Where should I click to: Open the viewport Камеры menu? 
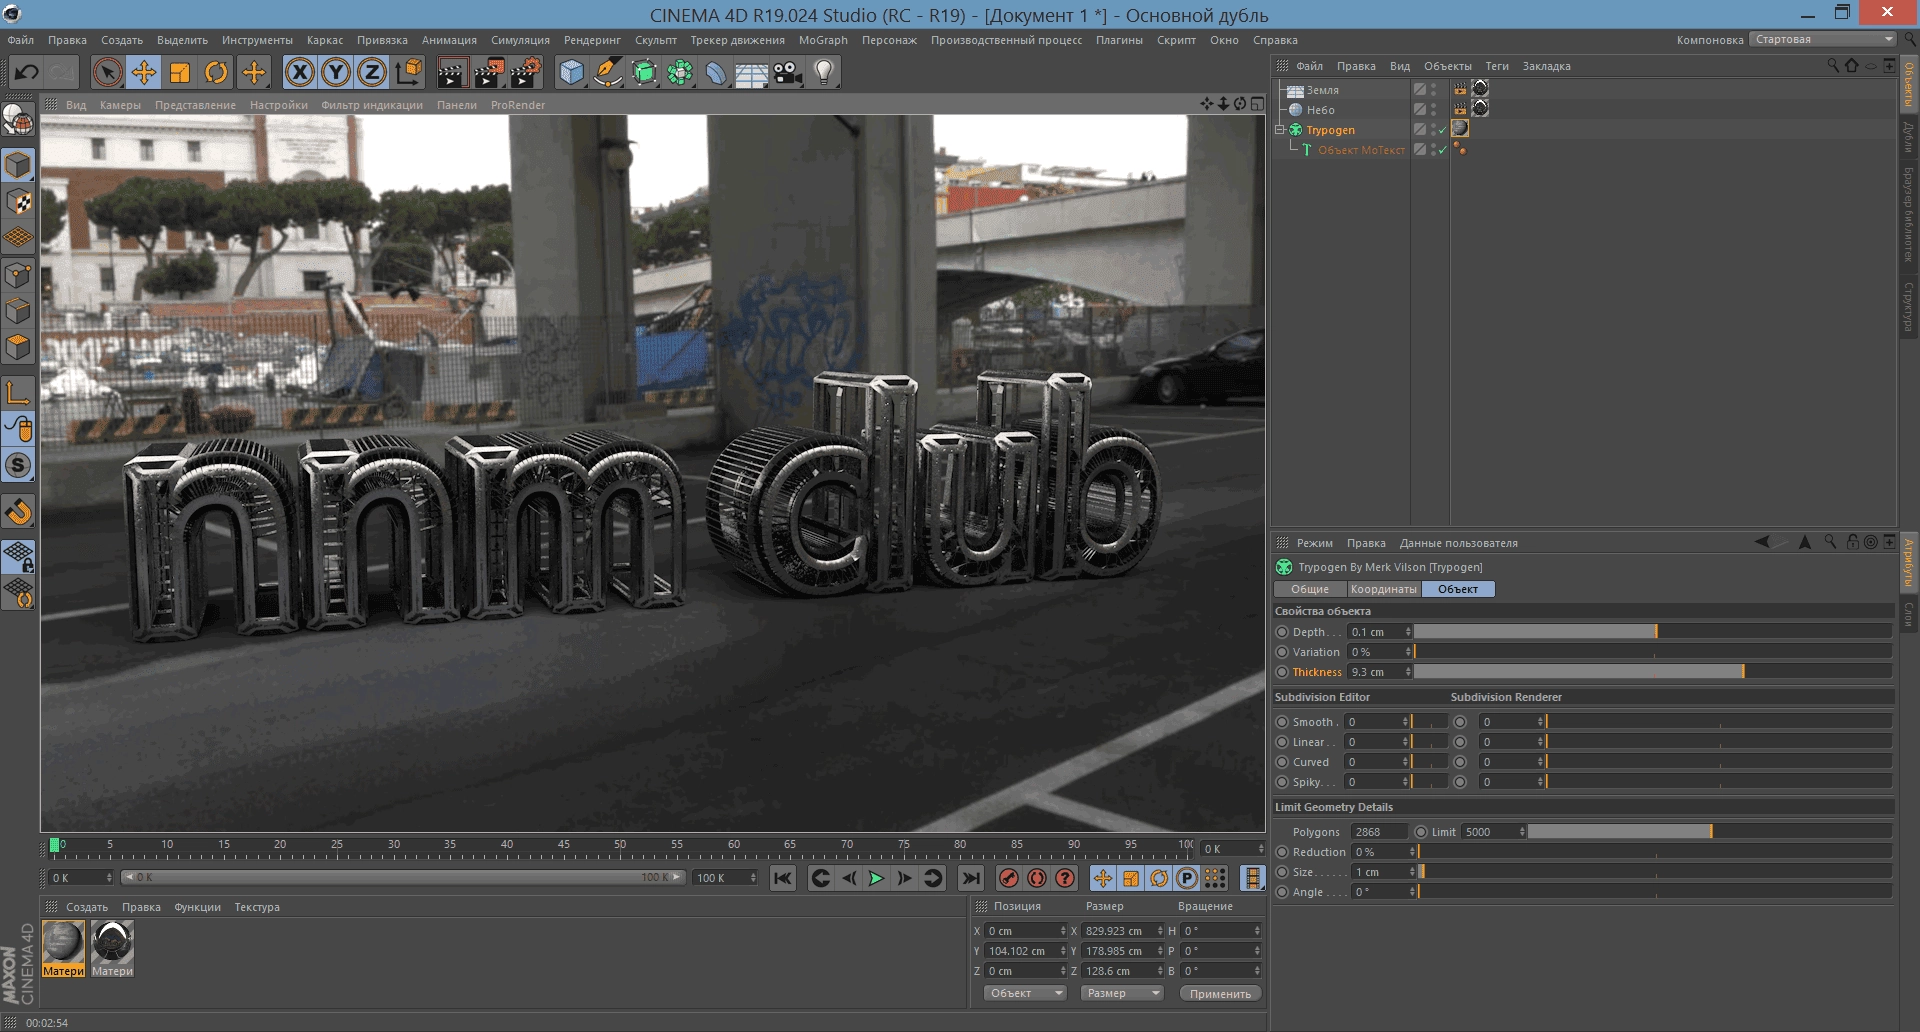[x=120, y=105]
